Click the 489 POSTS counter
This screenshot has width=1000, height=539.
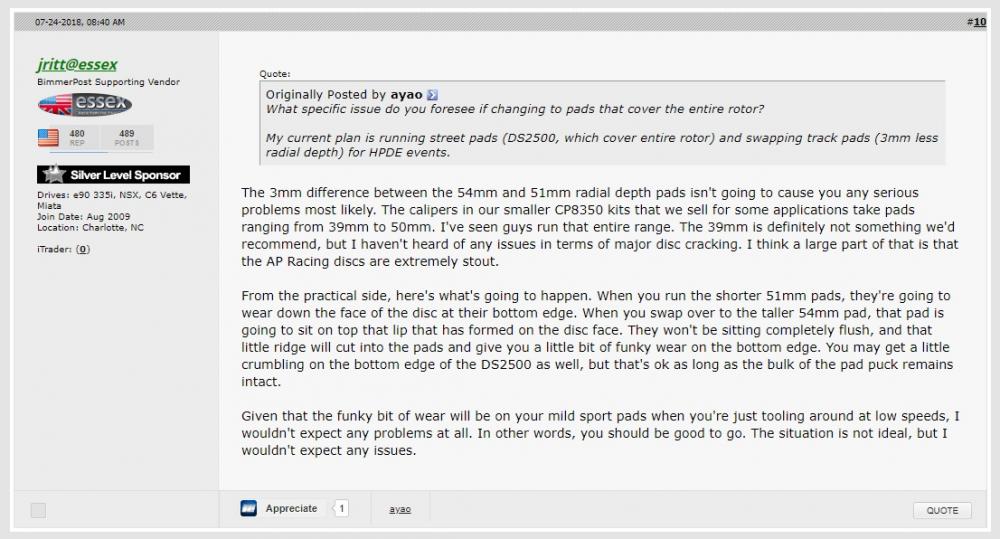point(126,137)
